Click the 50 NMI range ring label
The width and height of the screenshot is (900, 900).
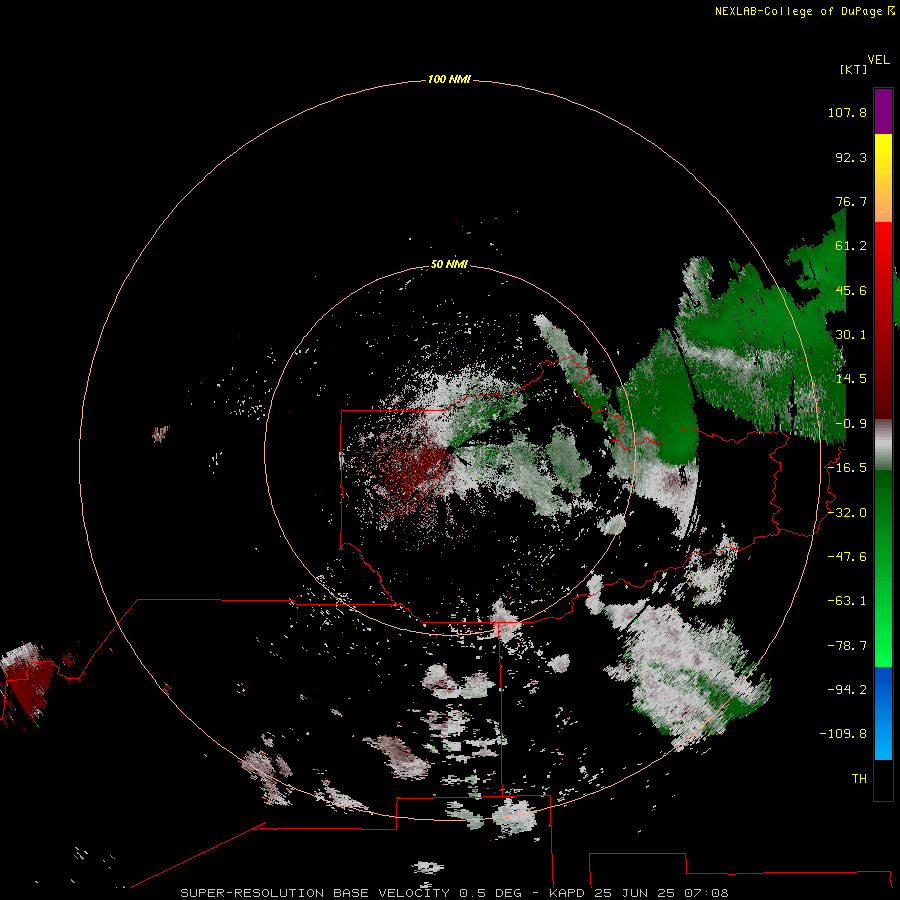pos(449,264)
